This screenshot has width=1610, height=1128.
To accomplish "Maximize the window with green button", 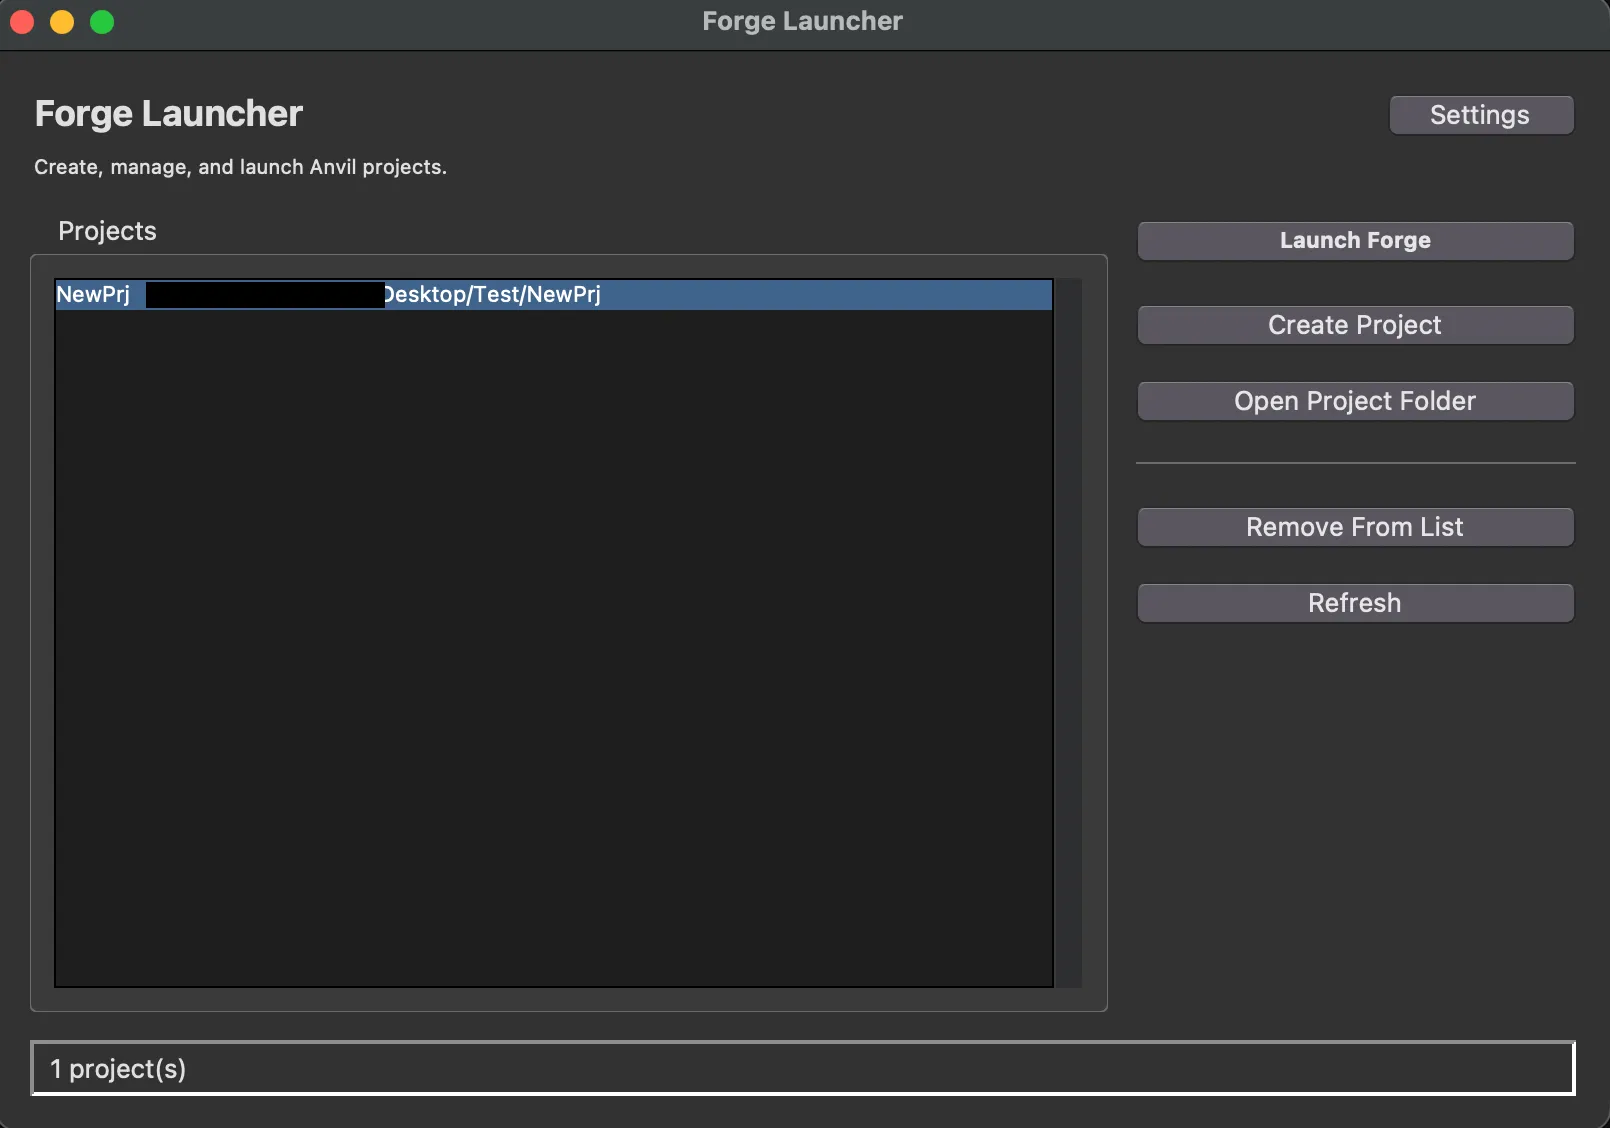I will point(102,22).
